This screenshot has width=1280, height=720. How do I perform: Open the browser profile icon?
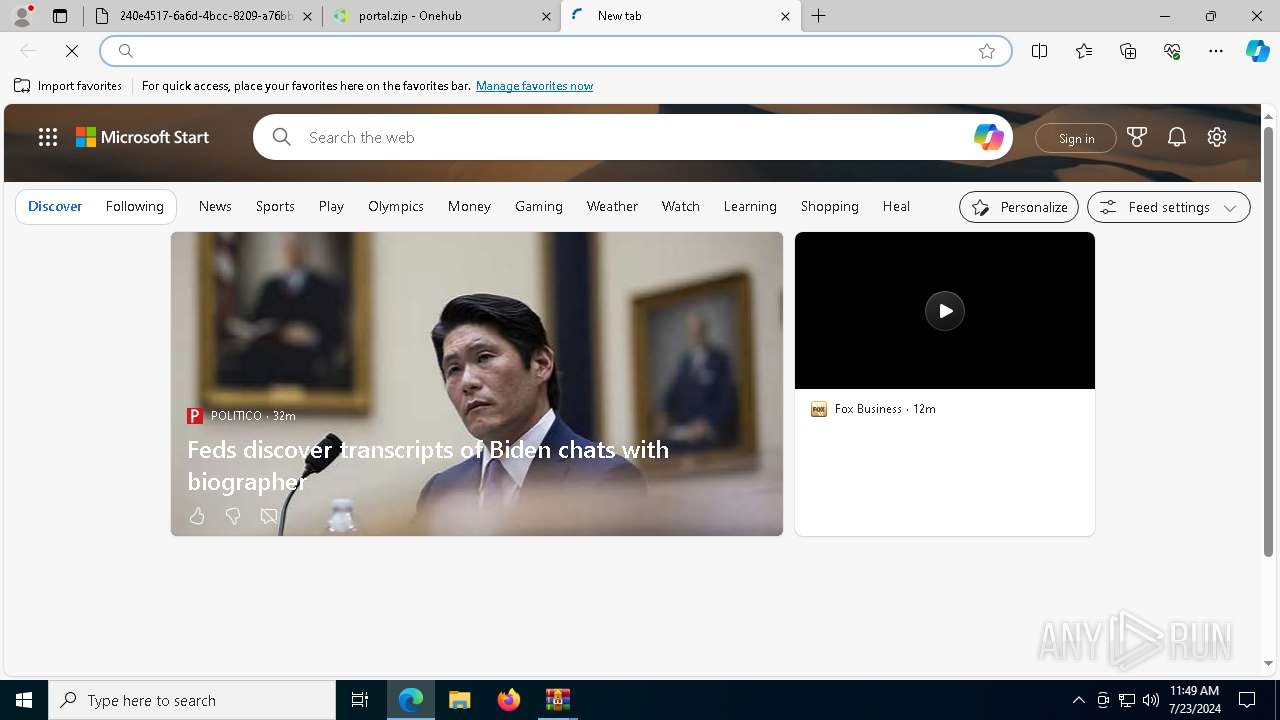point(22,16)
